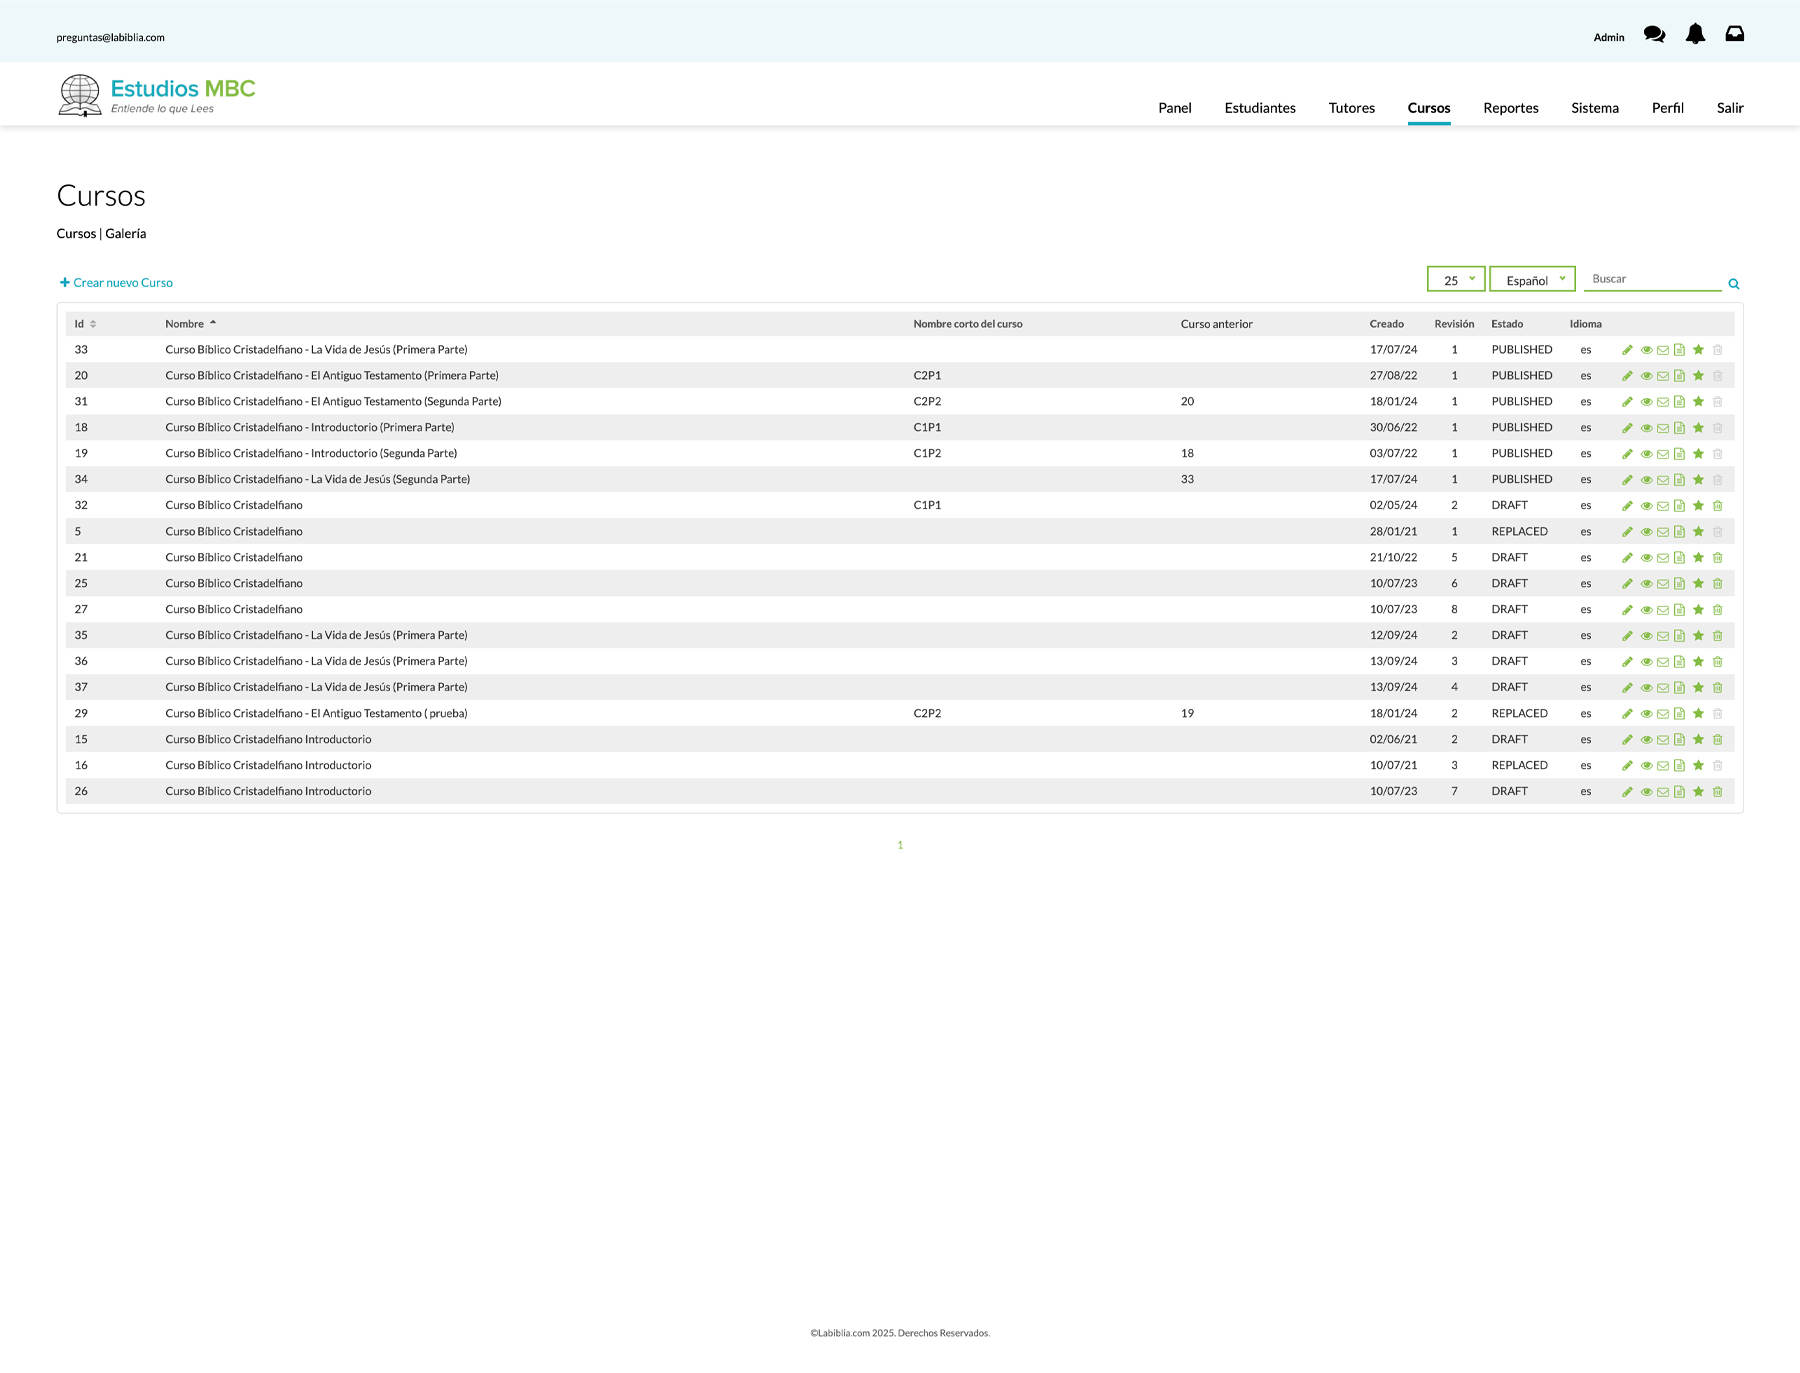Open the chat messages icon in header
The image size is (1800, 1373).
1654,35
